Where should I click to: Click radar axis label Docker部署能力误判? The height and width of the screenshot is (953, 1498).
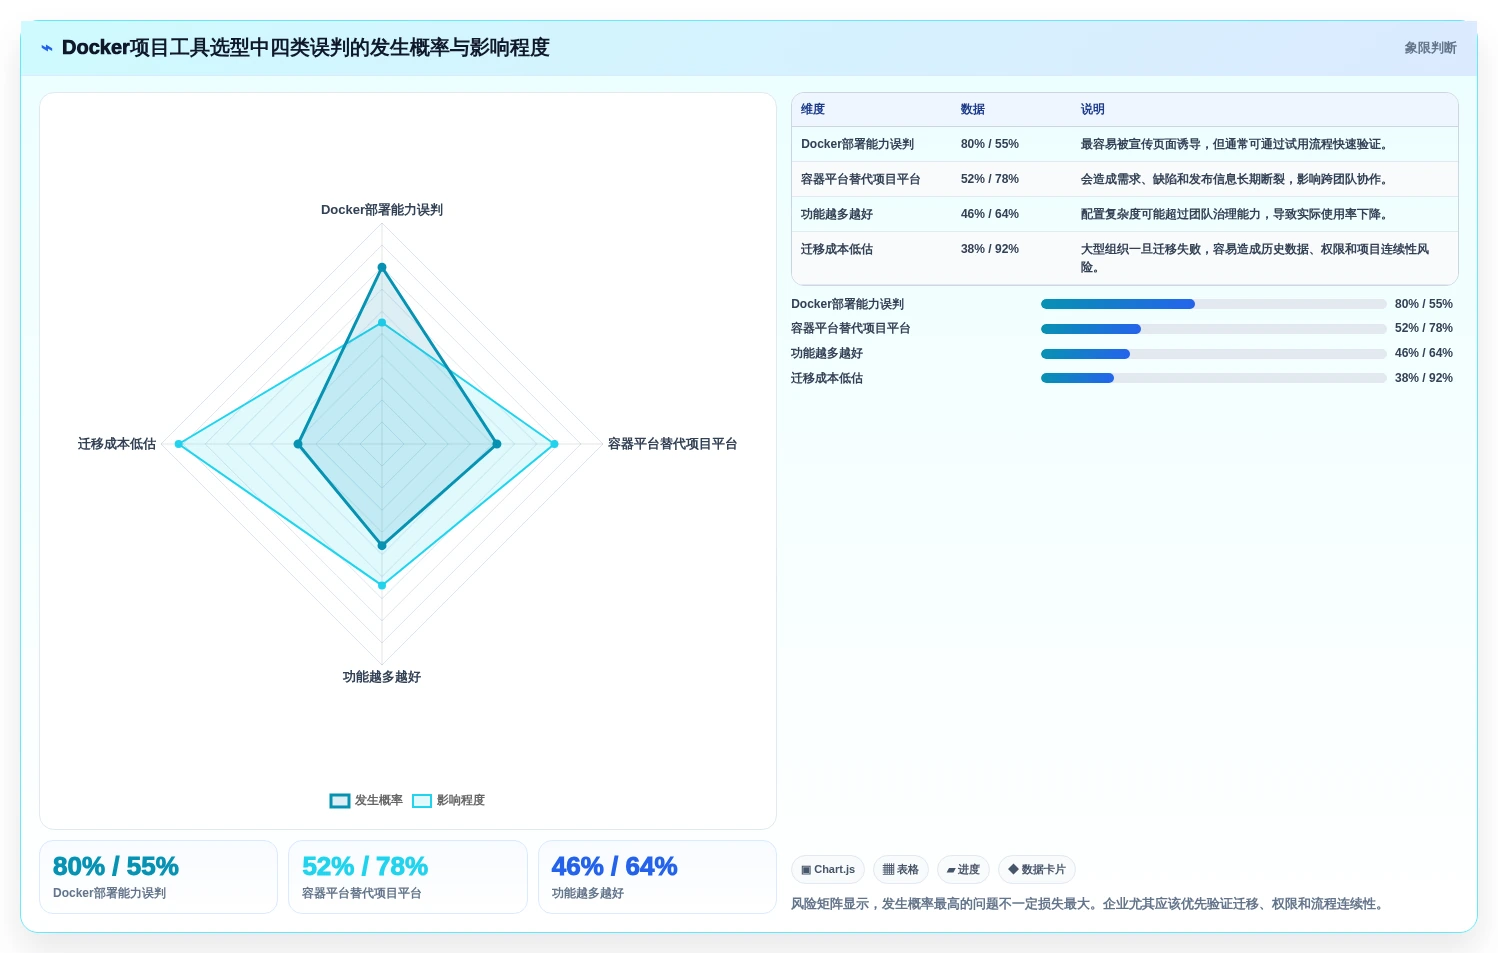point(382,210)
